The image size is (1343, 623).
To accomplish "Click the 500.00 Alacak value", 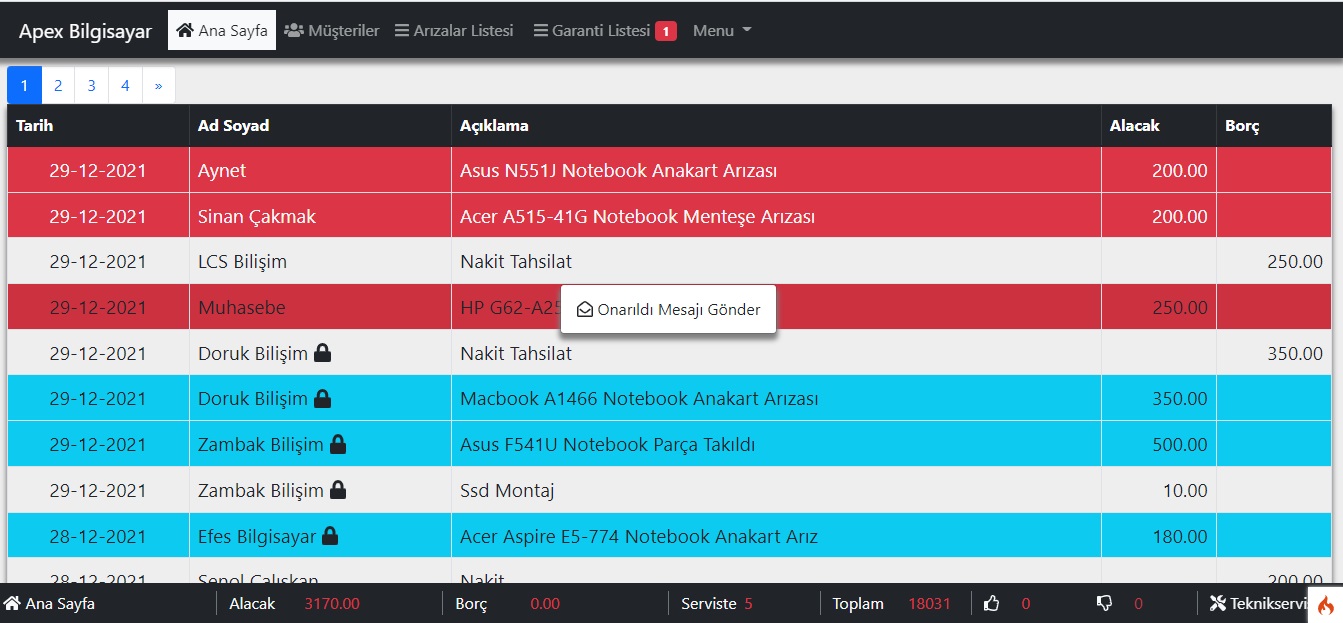I will coord(1180,445).
